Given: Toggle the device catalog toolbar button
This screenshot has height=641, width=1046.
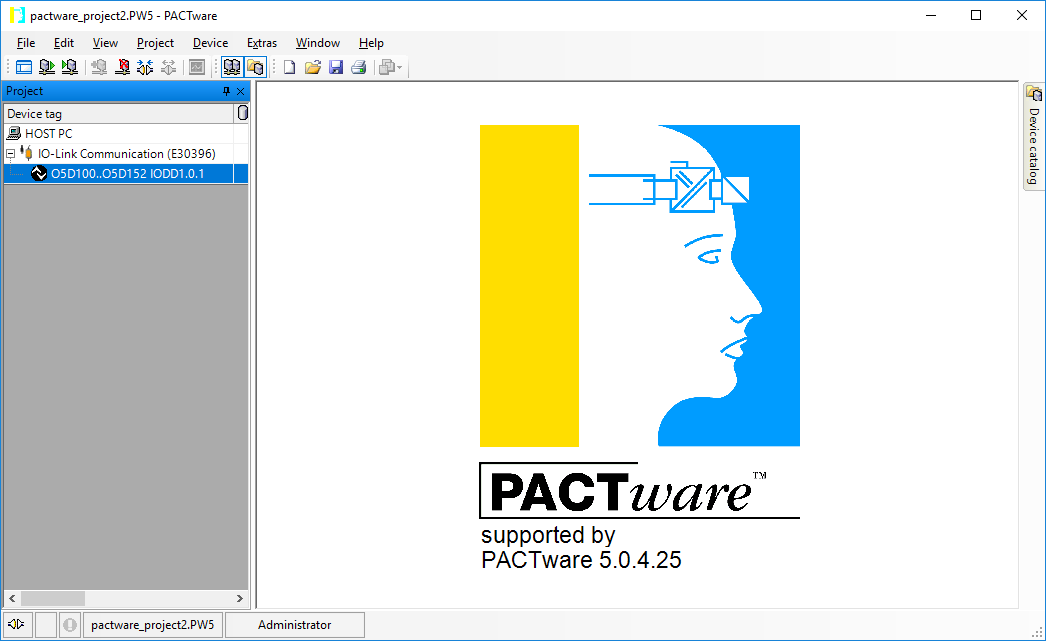Looking at the screenshot, I should pos(255,67).
